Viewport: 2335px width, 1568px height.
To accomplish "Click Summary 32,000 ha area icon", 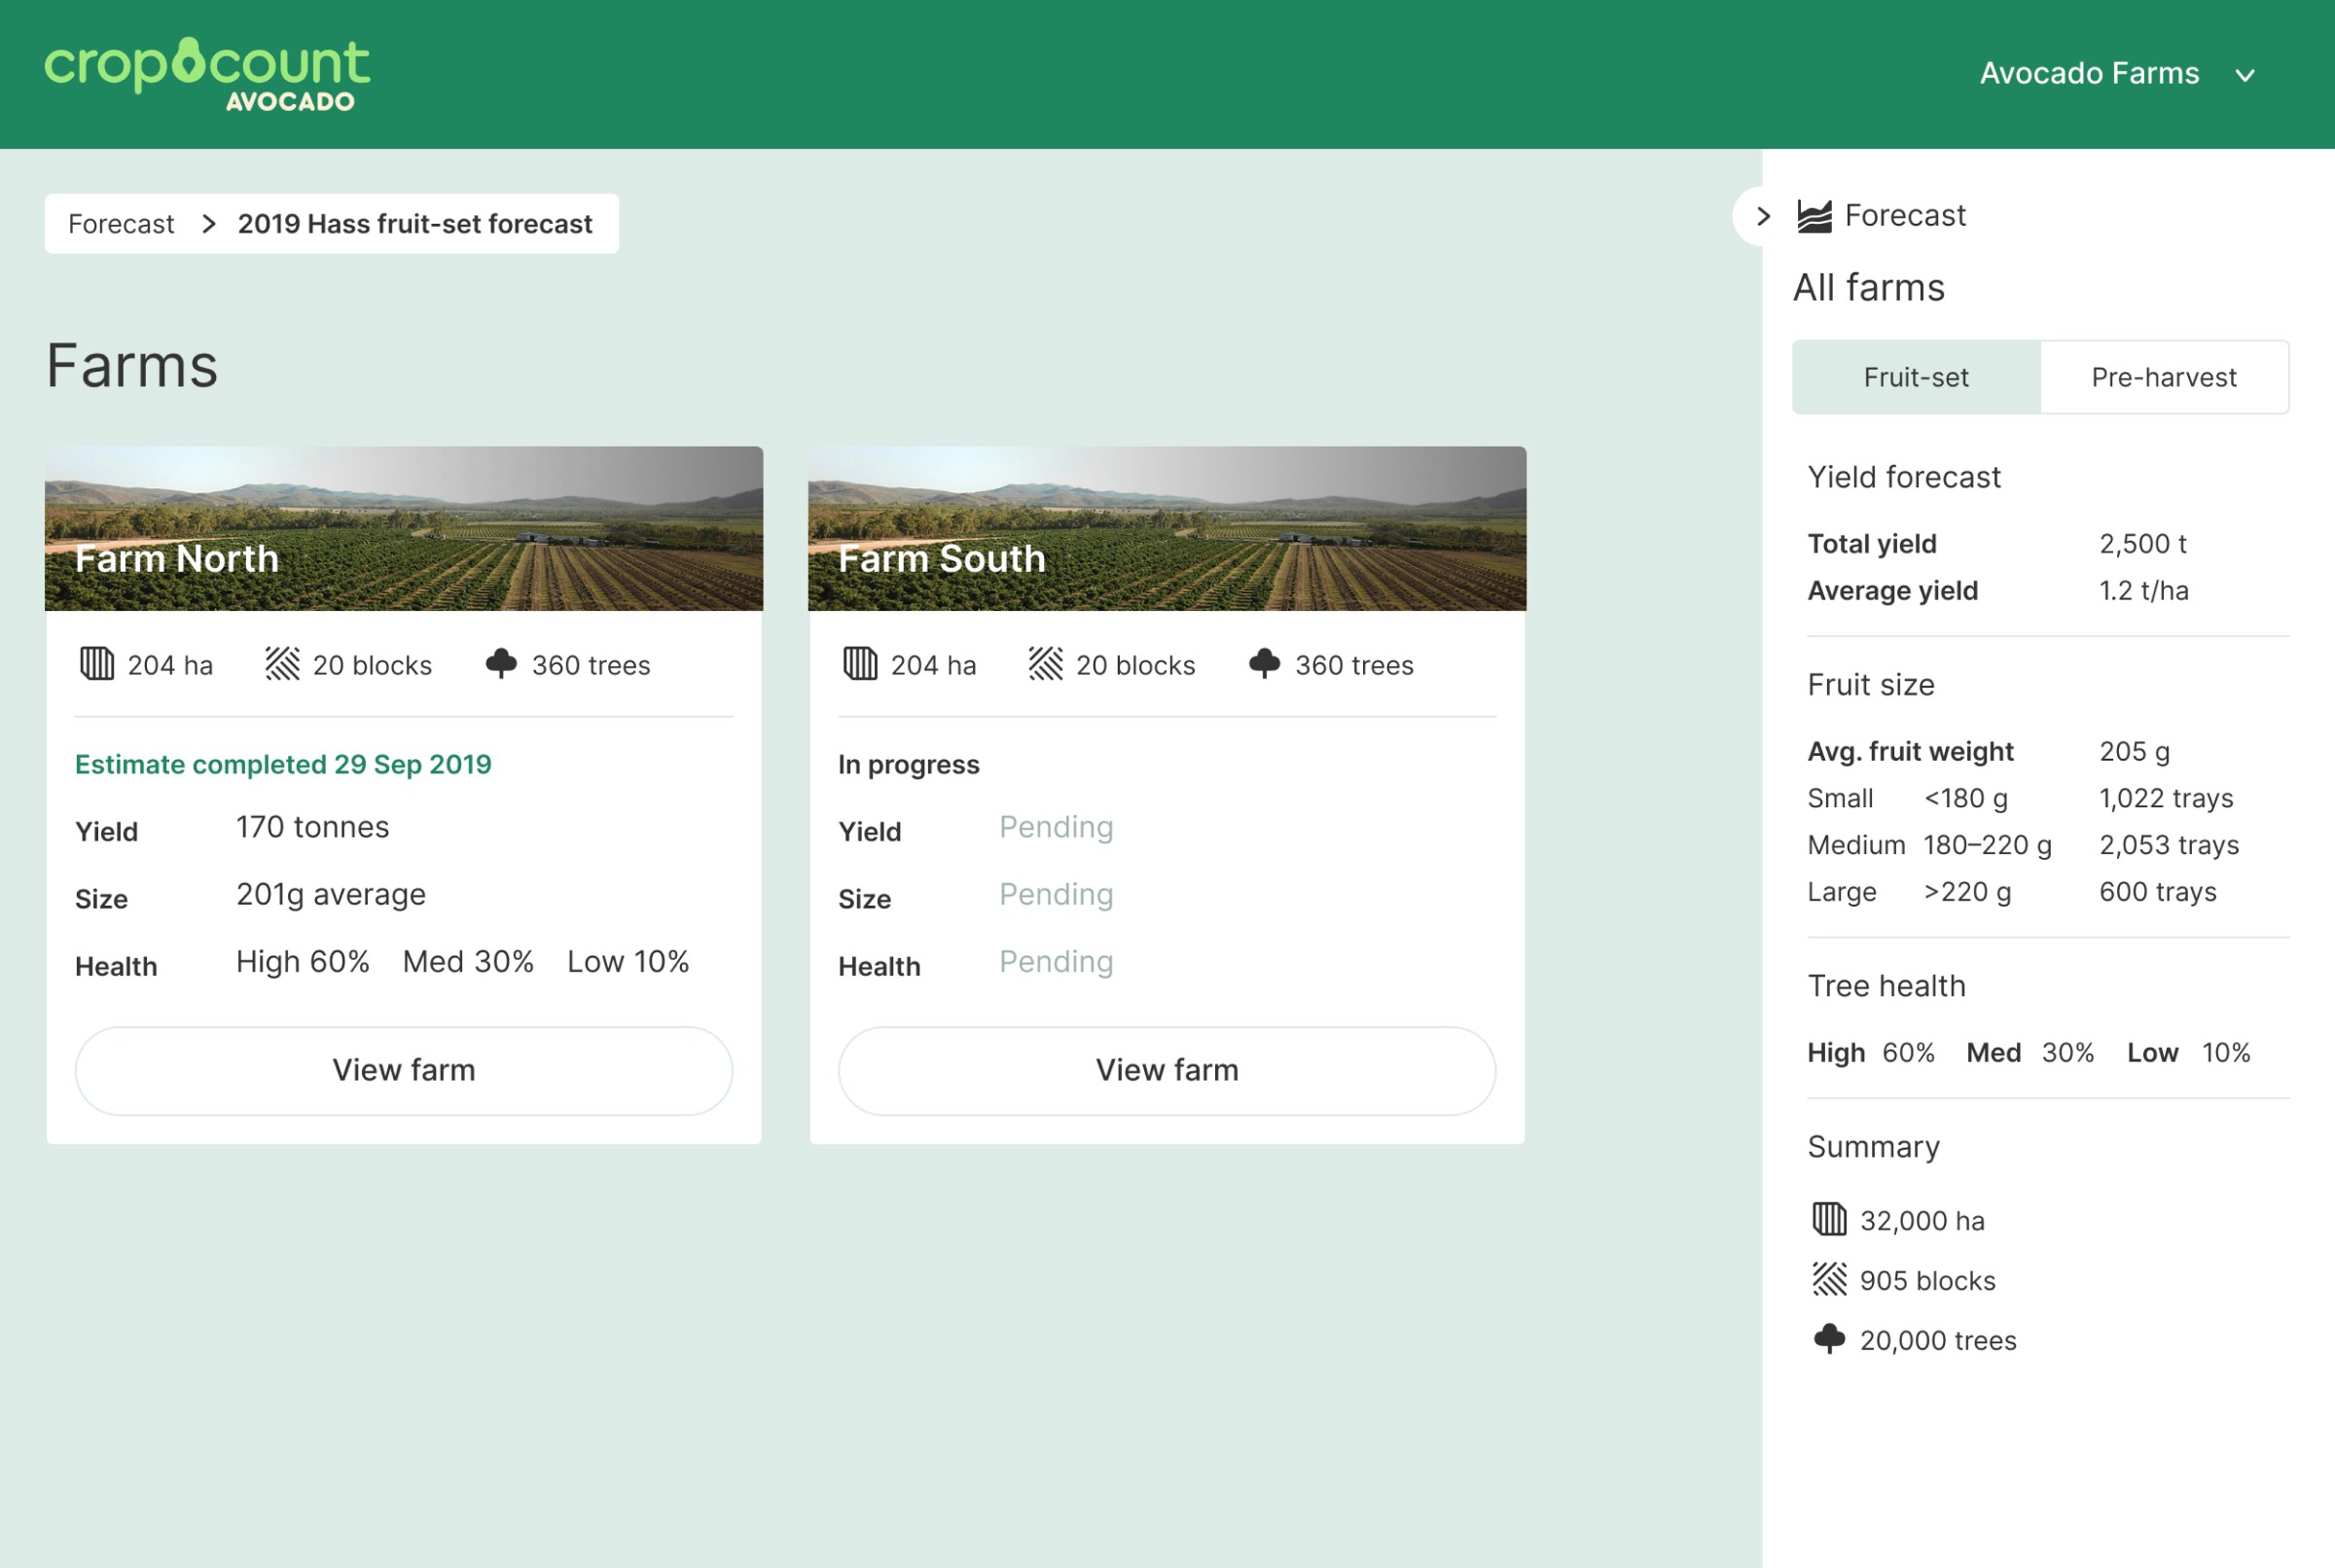I will click(1829, 1219).
